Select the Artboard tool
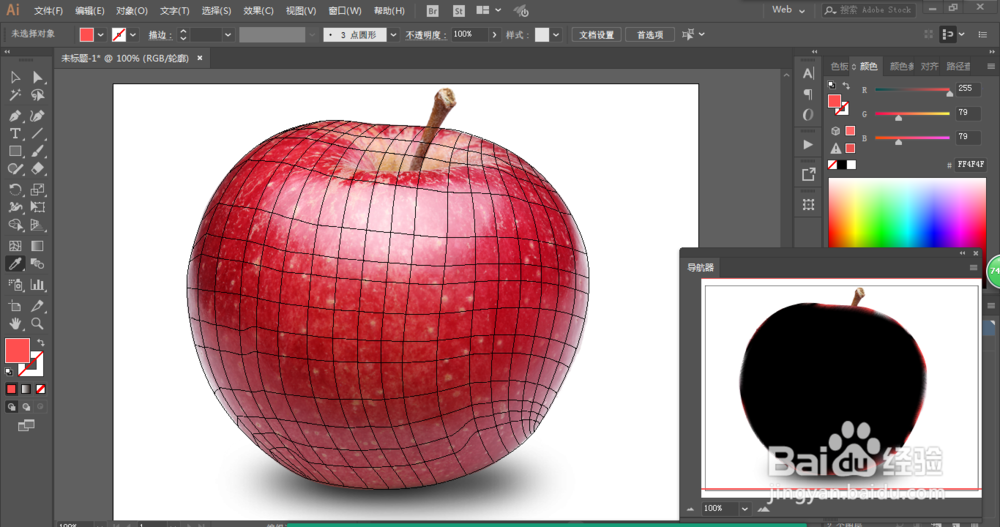 point(15,306)
